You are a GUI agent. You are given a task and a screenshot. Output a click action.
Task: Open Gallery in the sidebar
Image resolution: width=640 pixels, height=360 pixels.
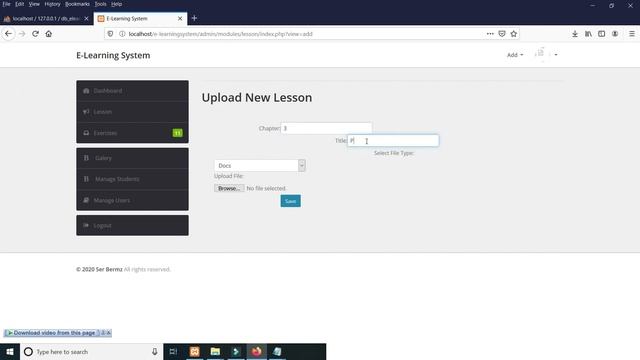click(x=132, y=158)
